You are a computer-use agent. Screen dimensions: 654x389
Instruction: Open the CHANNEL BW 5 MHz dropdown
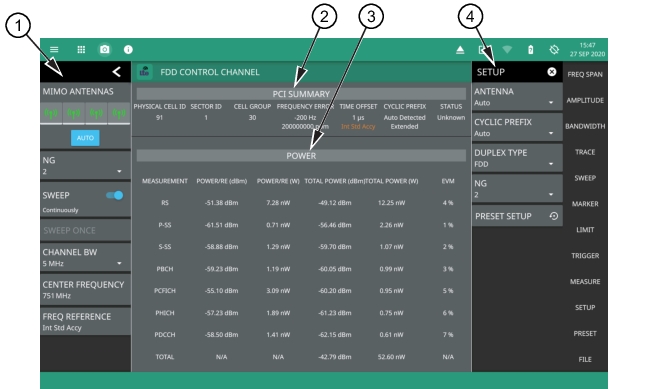pyautogui.click(x=85, y=257)
